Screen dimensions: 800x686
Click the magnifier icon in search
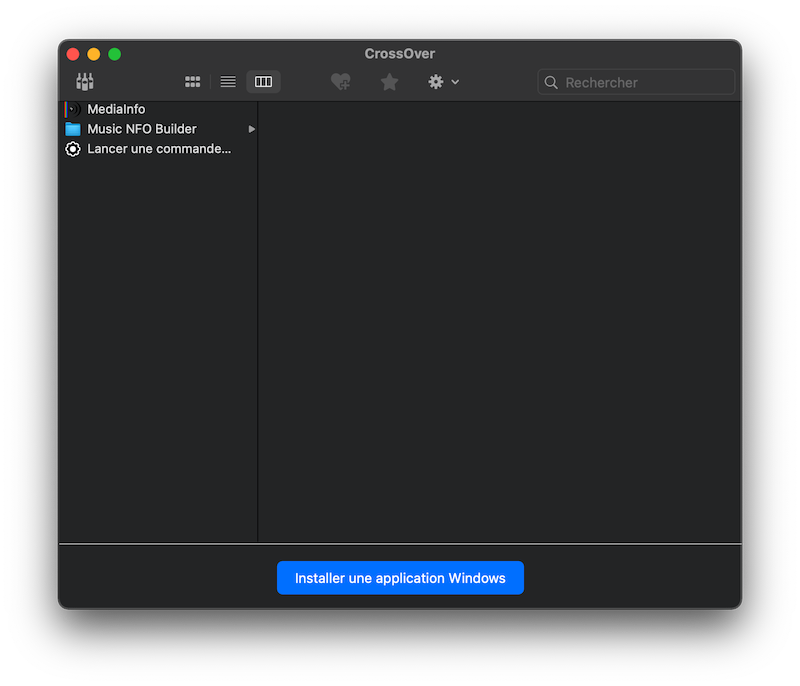[551, 82]
